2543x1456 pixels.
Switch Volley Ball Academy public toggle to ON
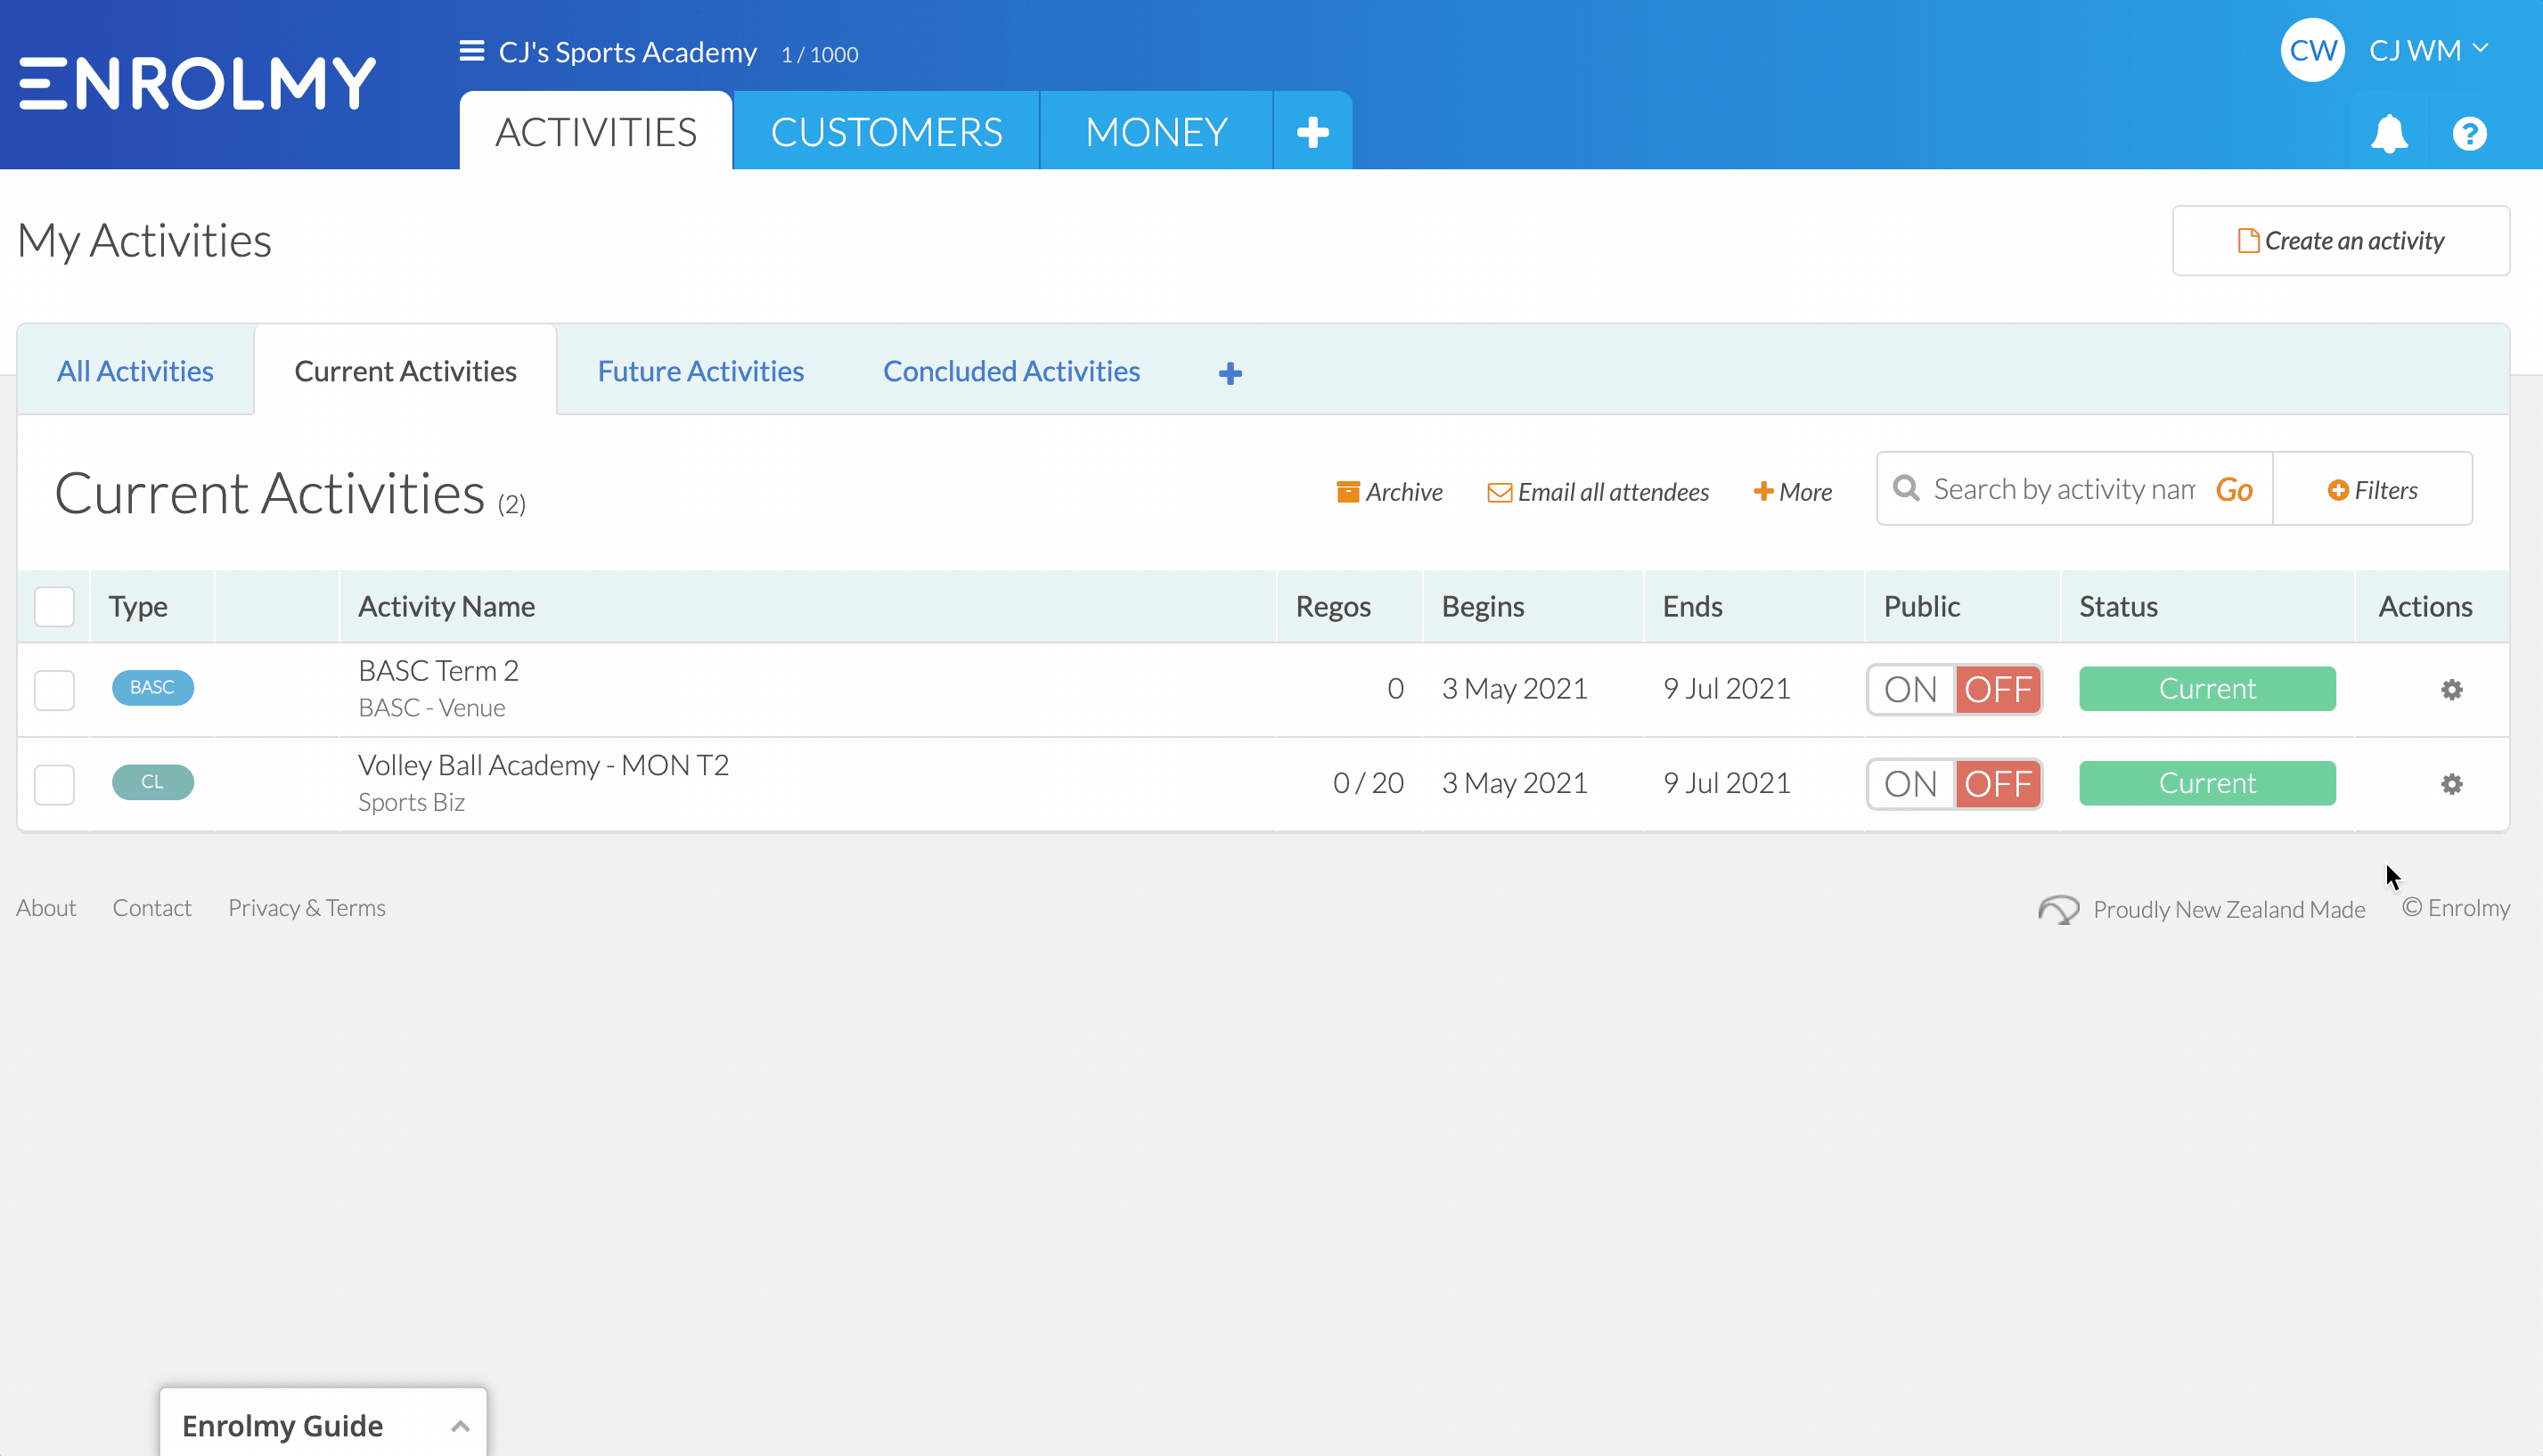click(1911, 784)
